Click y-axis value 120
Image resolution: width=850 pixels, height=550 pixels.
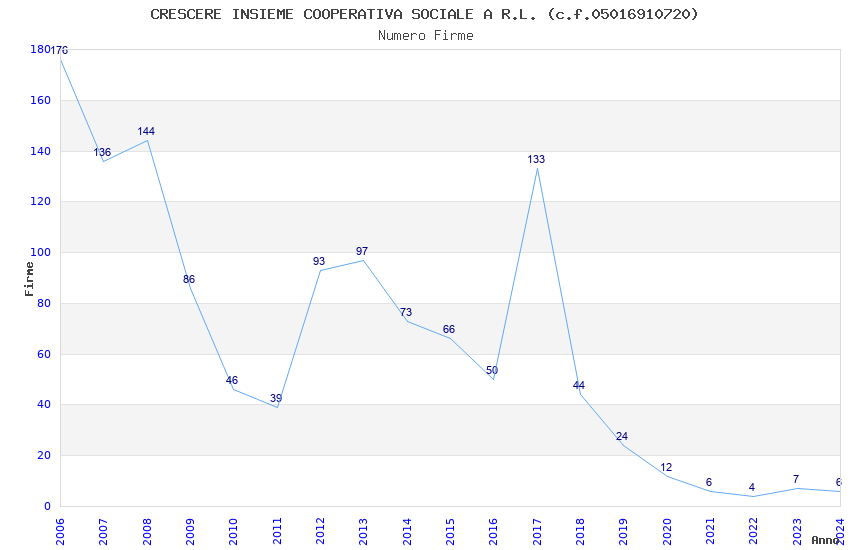pyautogui.click(x=40, y=202)
